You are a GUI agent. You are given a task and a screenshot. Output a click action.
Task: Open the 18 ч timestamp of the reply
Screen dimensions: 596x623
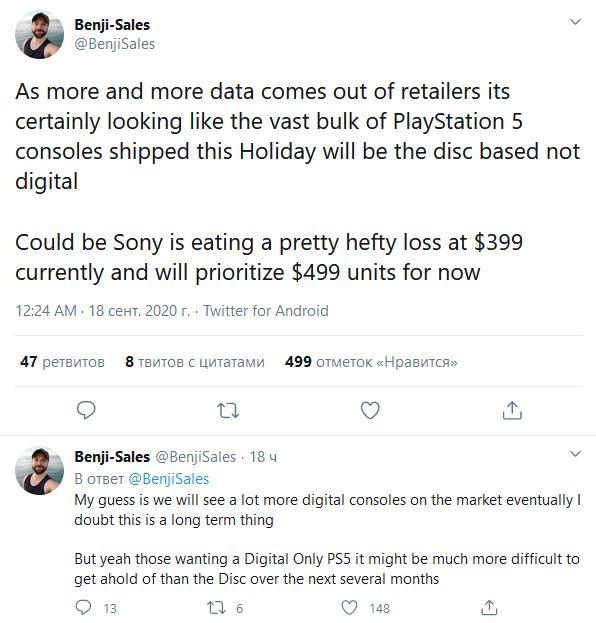pos(263,457)
